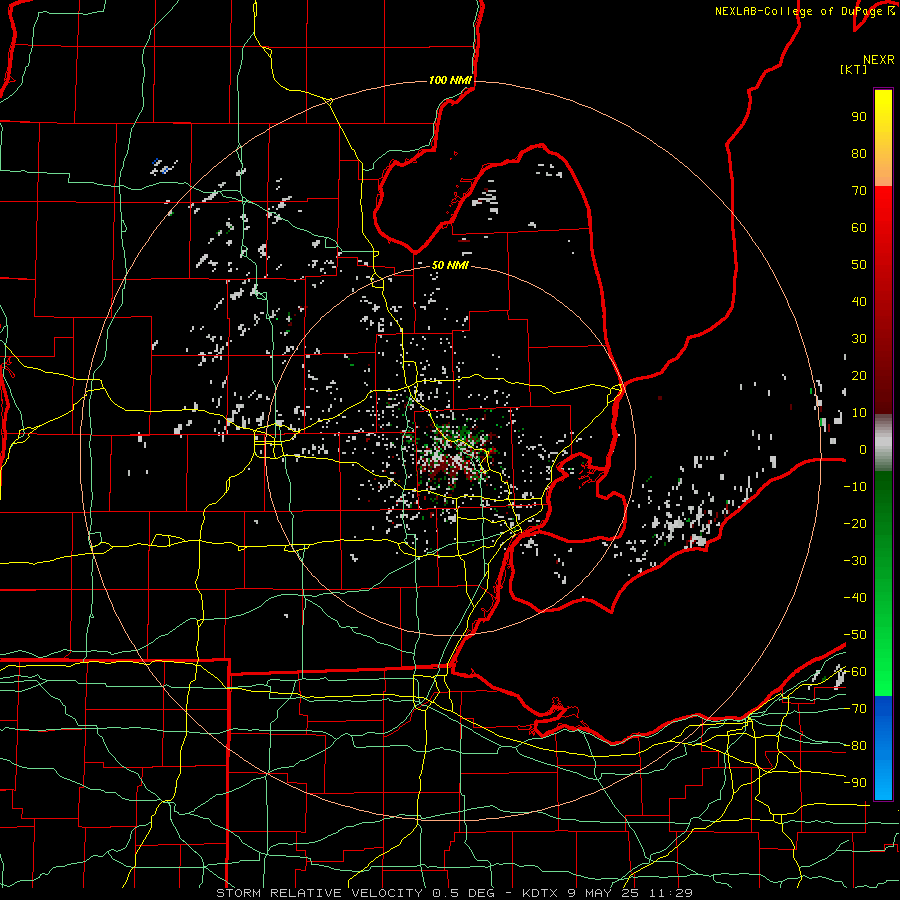Pick the gray zero-velocity segment of the scale

click(883, 443)
